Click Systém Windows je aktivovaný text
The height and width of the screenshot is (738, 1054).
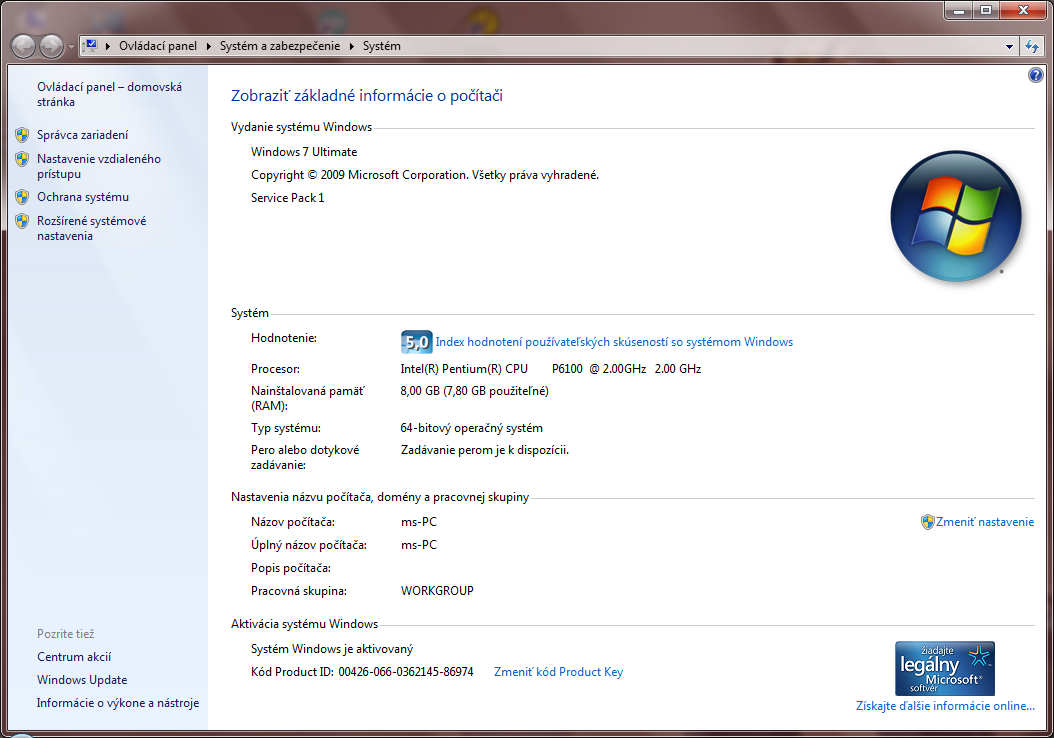tap(332, 649)
